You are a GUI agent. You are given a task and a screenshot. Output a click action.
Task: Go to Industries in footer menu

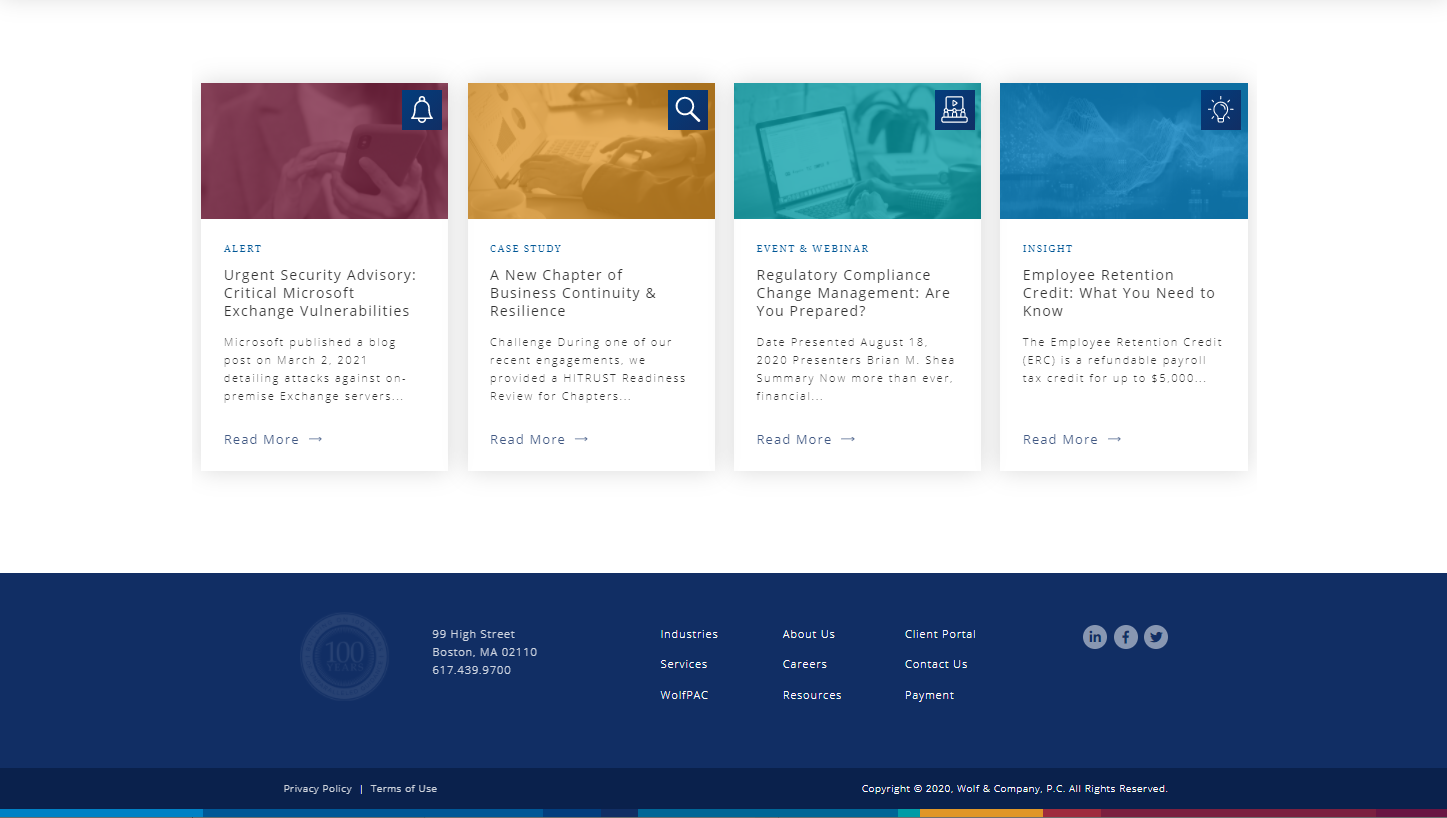pyautogui.click(x=689, y=634)
